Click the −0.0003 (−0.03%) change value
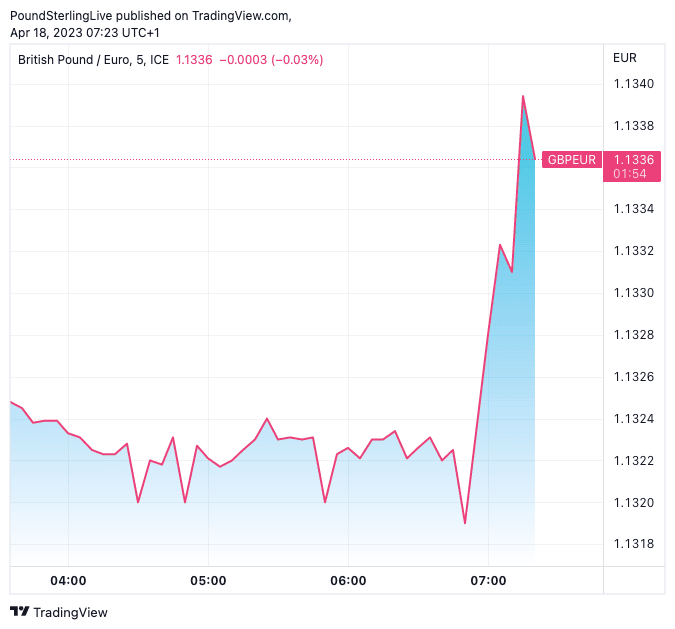 (x=271, y=59)
